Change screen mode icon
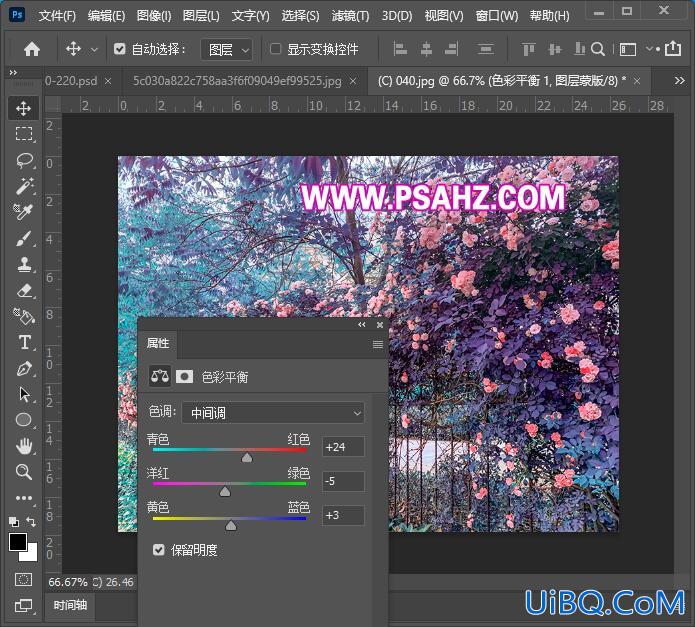The width and height of the screenshot is (695, 627). tap(23, 605)
